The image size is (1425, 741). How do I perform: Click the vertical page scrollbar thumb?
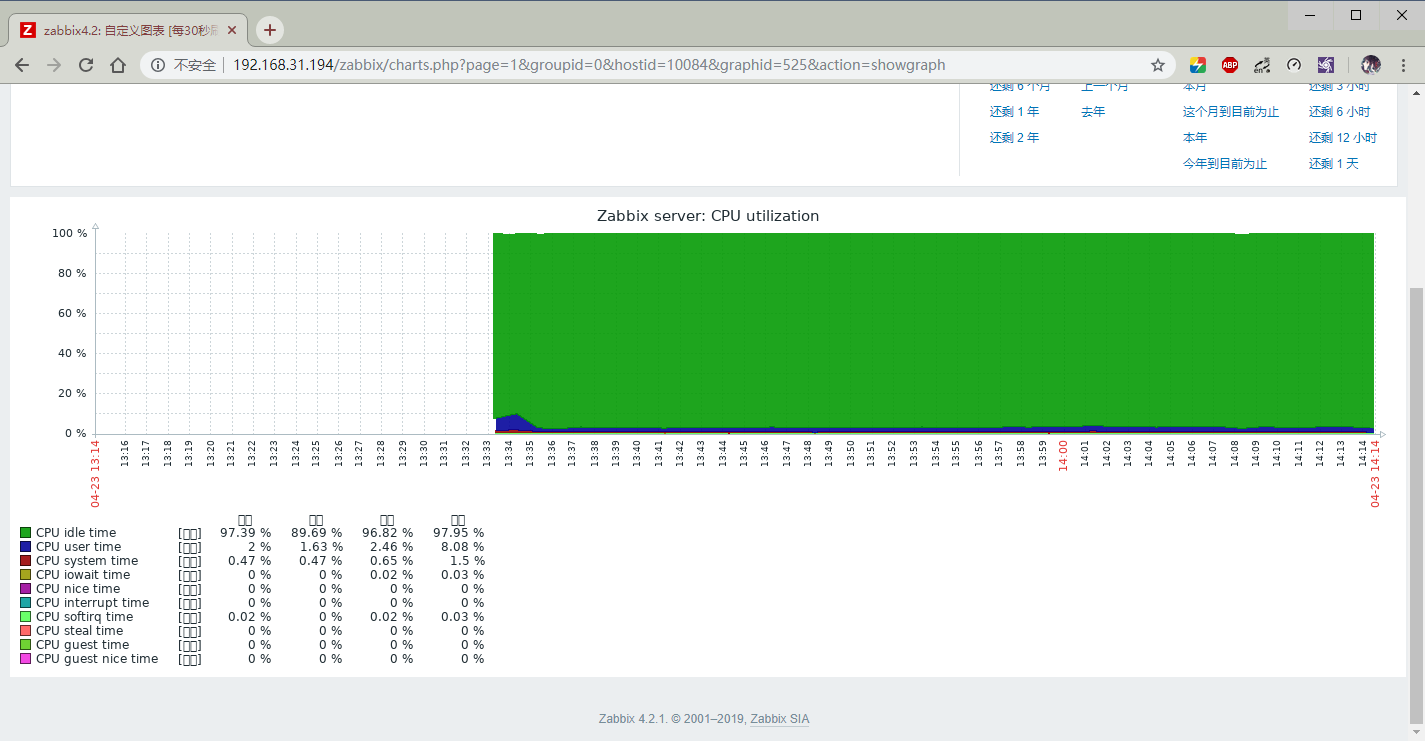click(x=1416, y=505)
